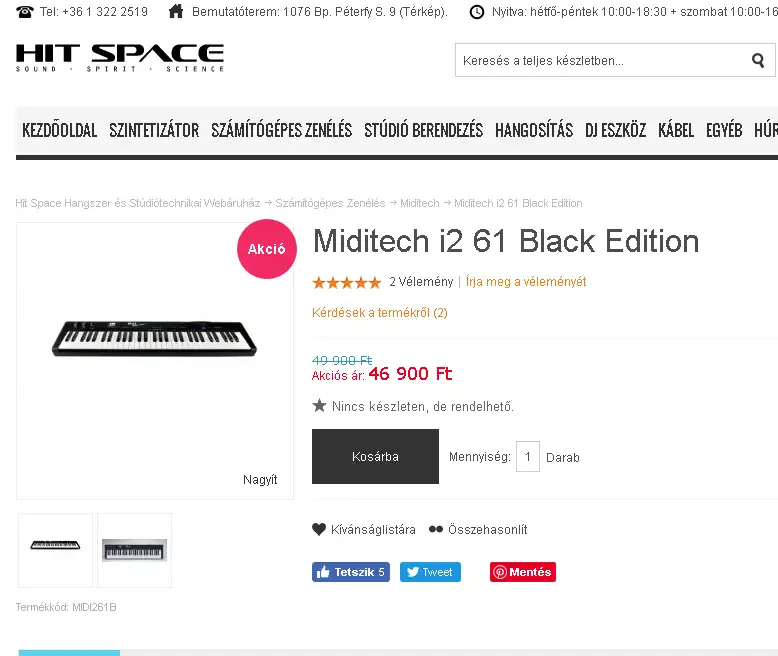Open Kérdések a termékről link
This screenshot has width=778, height=656.
380,312
